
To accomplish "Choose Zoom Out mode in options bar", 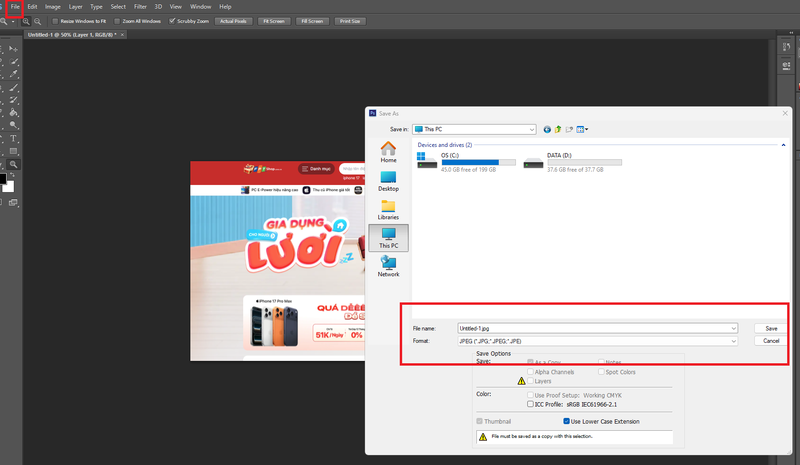I will click(x=37, y=21).
